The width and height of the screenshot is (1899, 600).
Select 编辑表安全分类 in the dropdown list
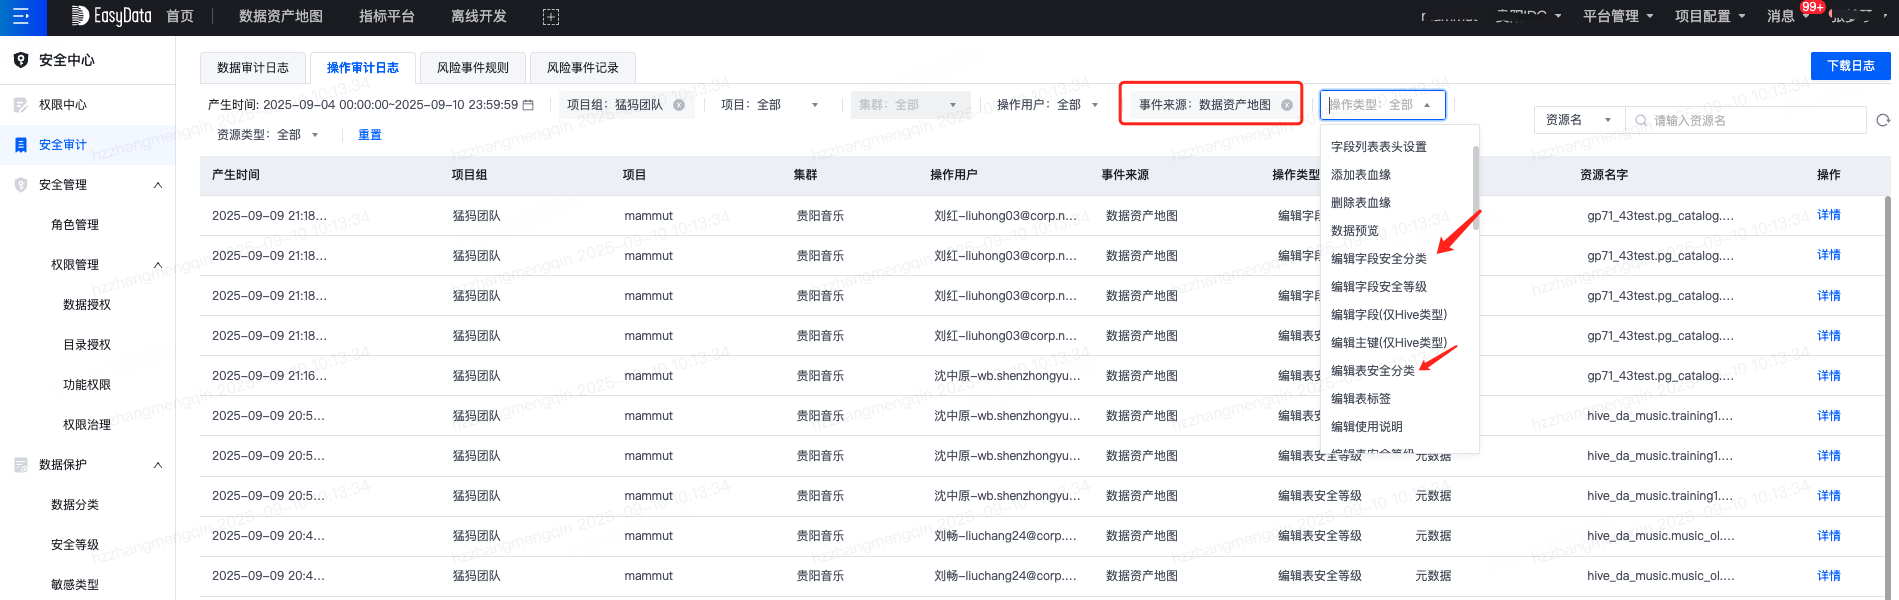[x=1372, y=371]
